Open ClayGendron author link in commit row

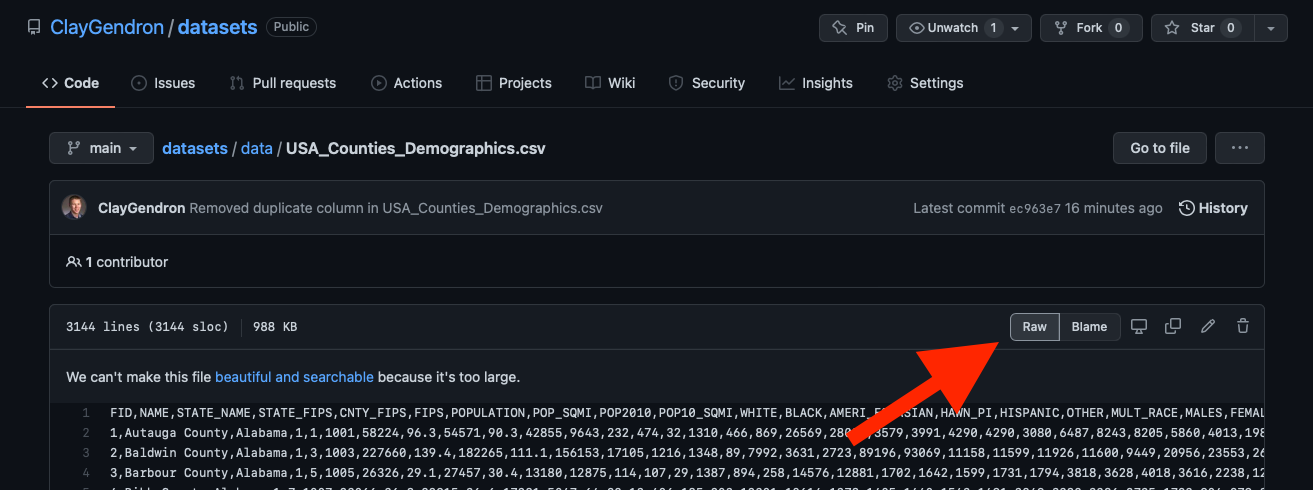point(141,208)
